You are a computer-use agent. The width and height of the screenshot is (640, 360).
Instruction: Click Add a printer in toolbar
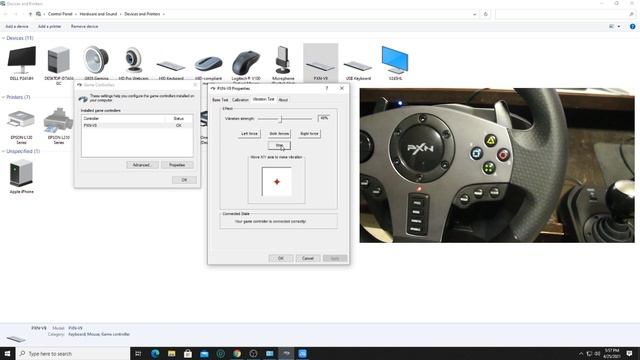(49, 27)
